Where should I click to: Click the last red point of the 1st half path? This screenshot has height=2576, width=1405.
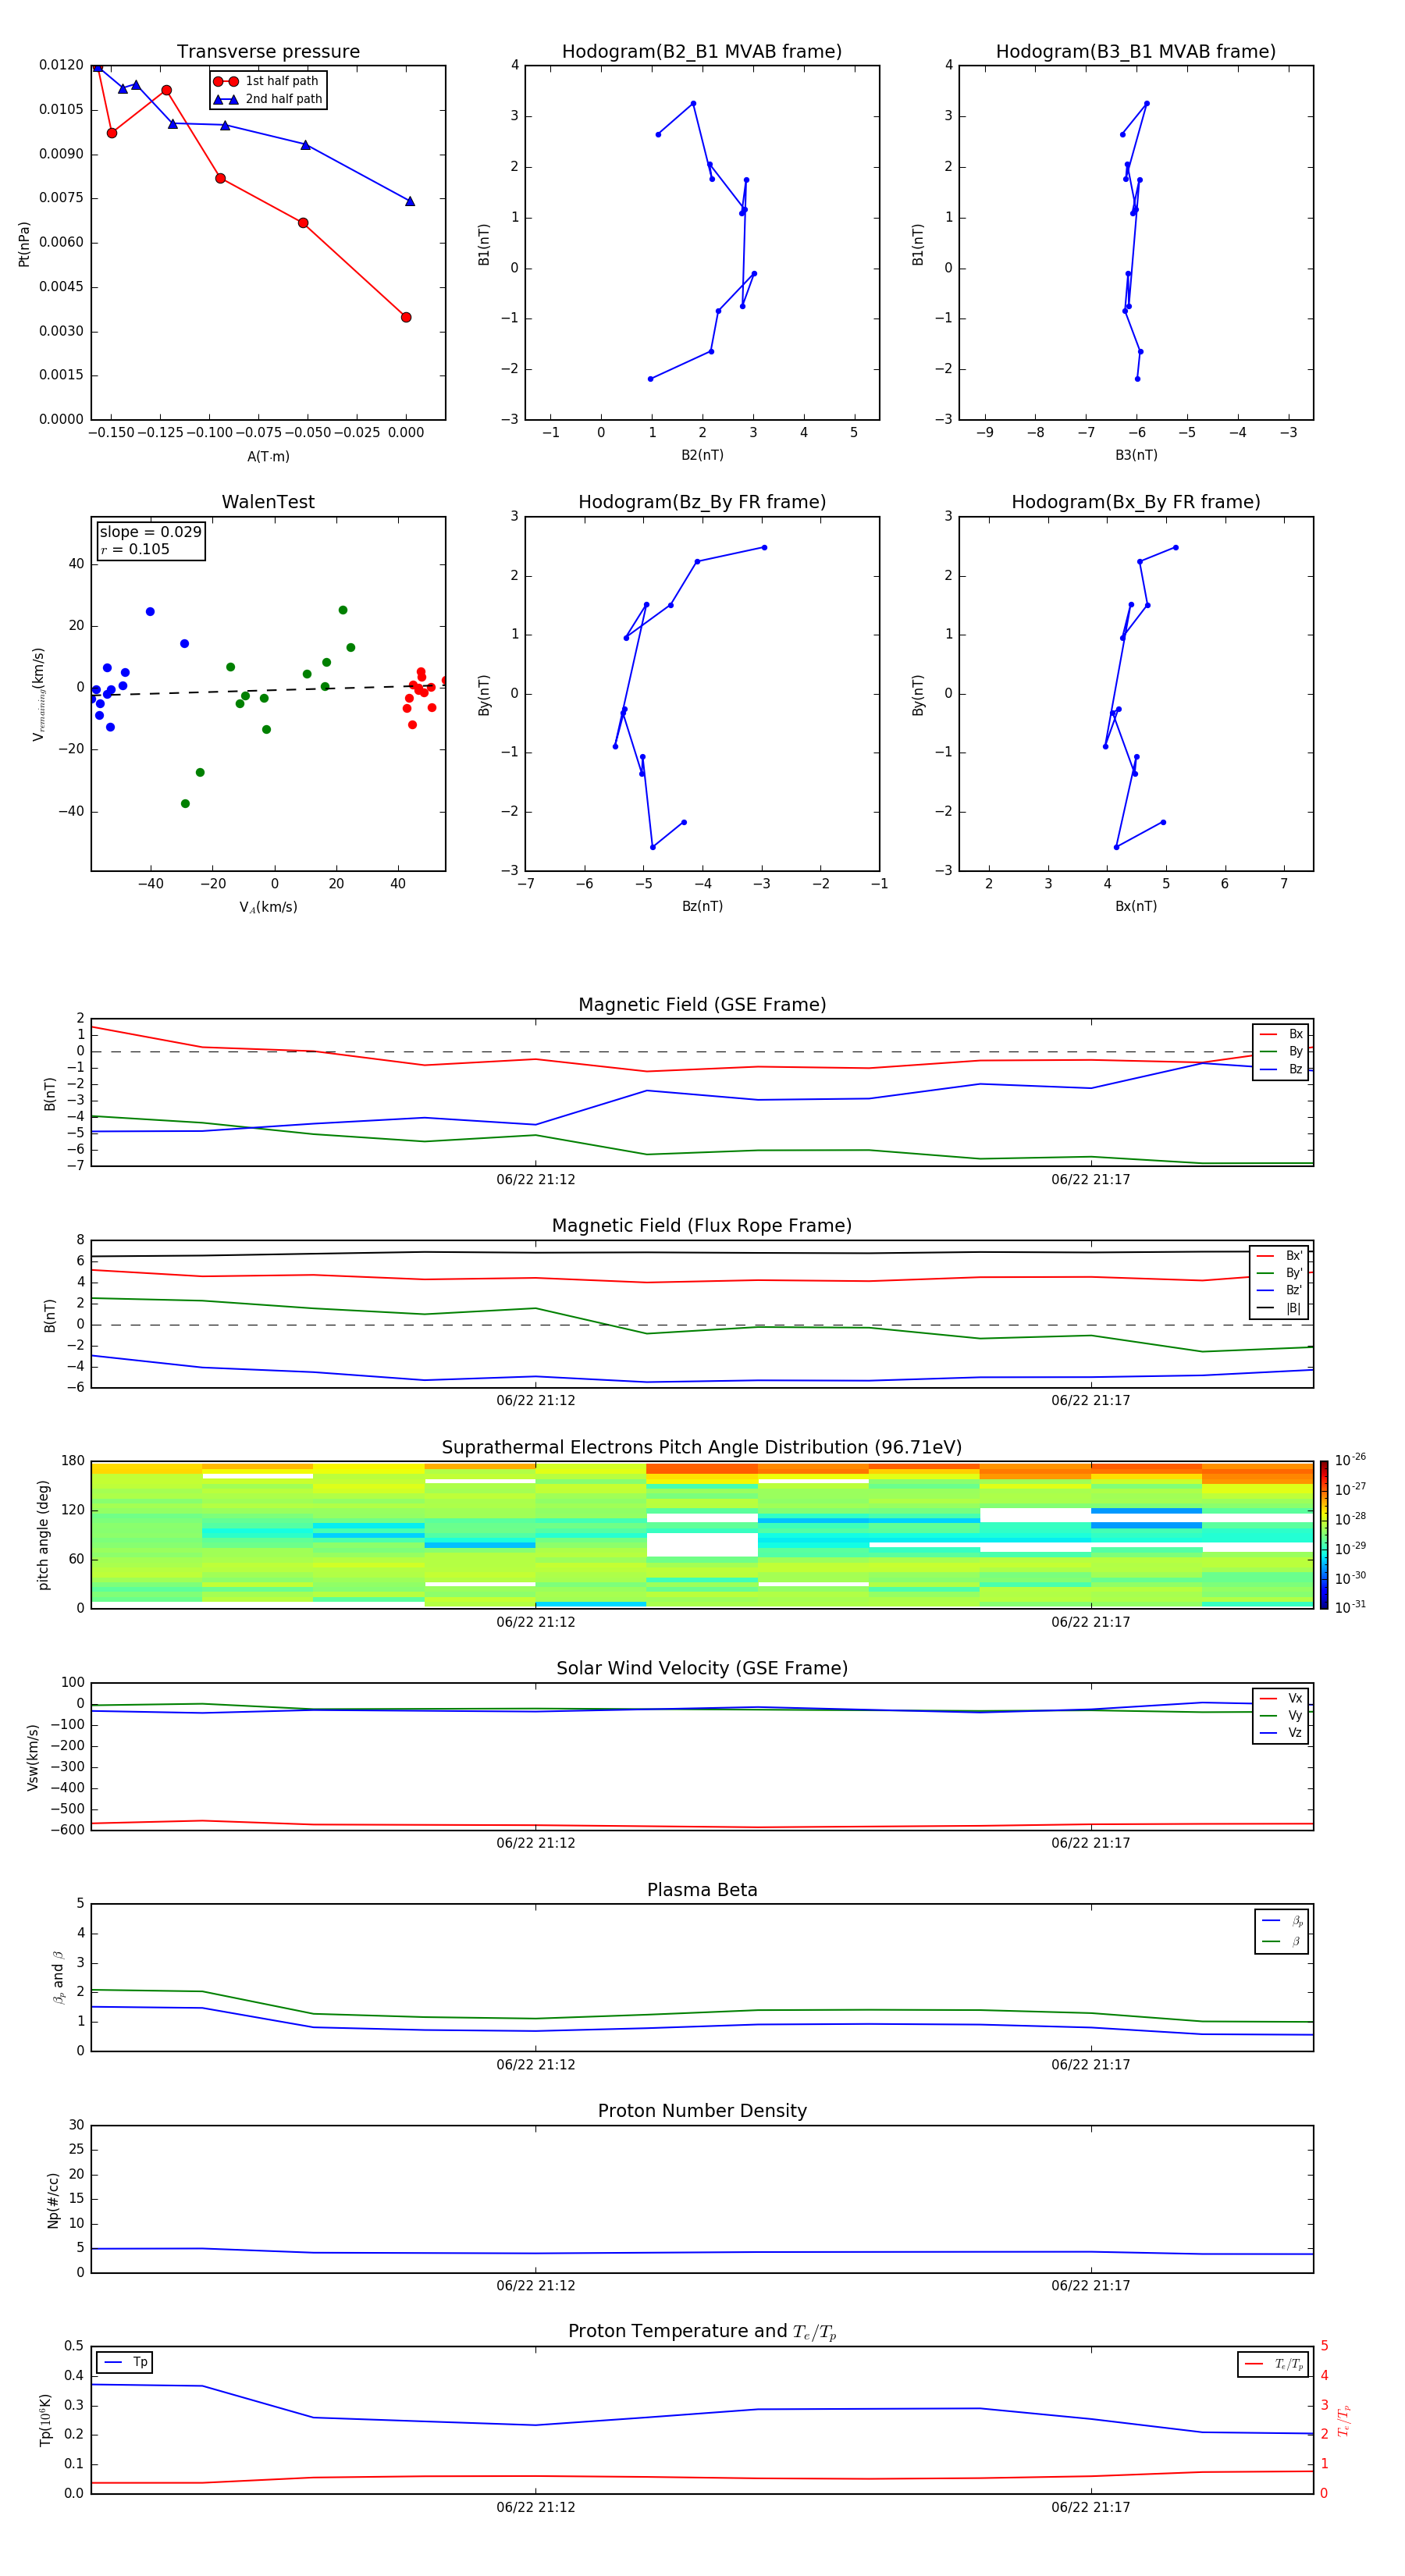point(406,318)
